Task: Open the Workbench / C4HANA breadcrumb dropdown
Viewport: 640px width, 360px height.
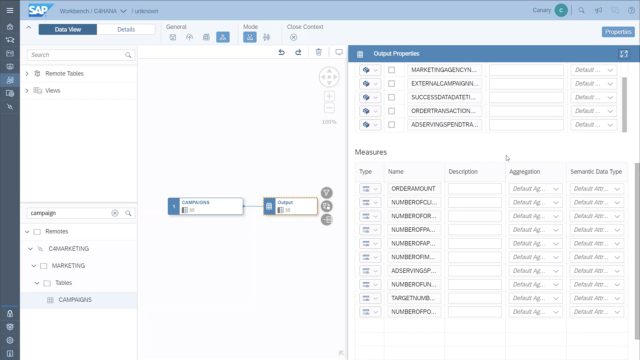Action: tap(123, 11)
